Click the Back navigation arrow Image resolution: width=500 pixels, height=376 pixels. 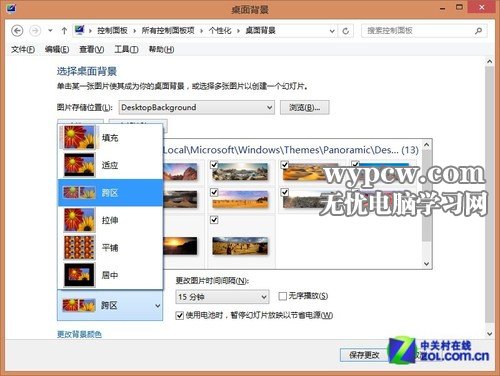17,31
